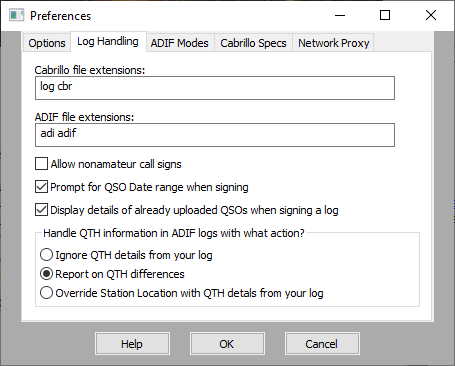Image resolution: width=455 pixels, height=366 pixels.
Task: Switch to the Network Proxy tab
Action: [x=333, y=43]
